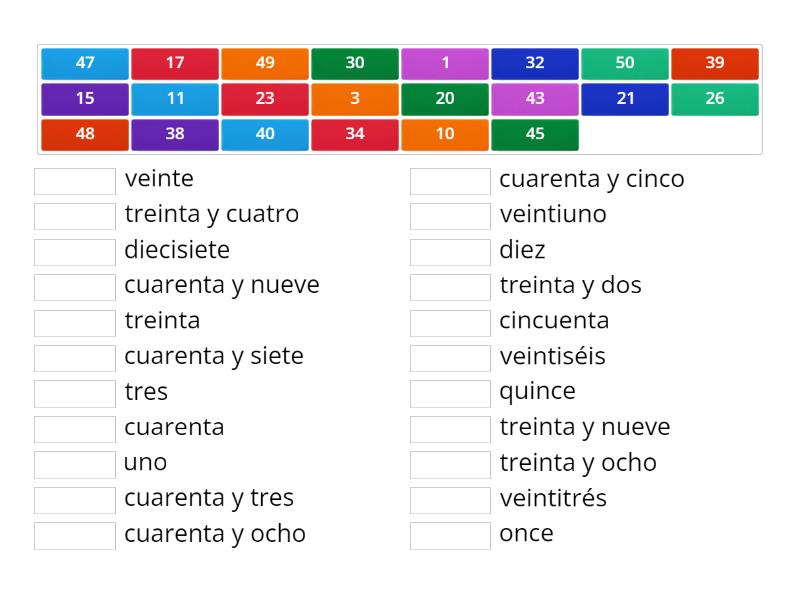Click the word quince
800x600 pixels.
[x=537, y=392]
